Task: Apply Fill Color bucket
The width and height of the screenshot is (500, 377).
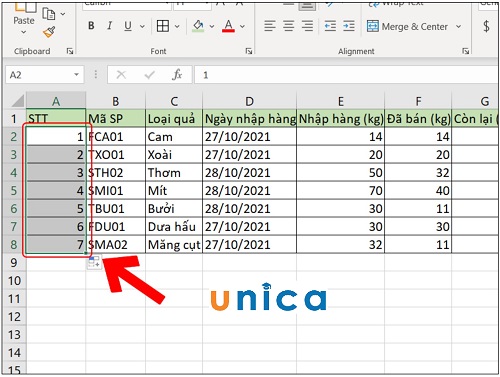Action: click(x=198, y=26)
